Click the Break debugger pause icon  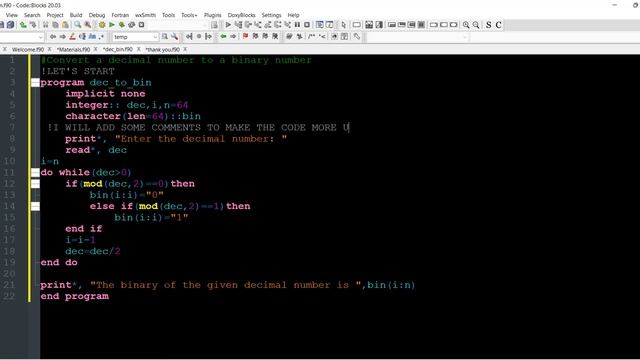pos(297,25)
